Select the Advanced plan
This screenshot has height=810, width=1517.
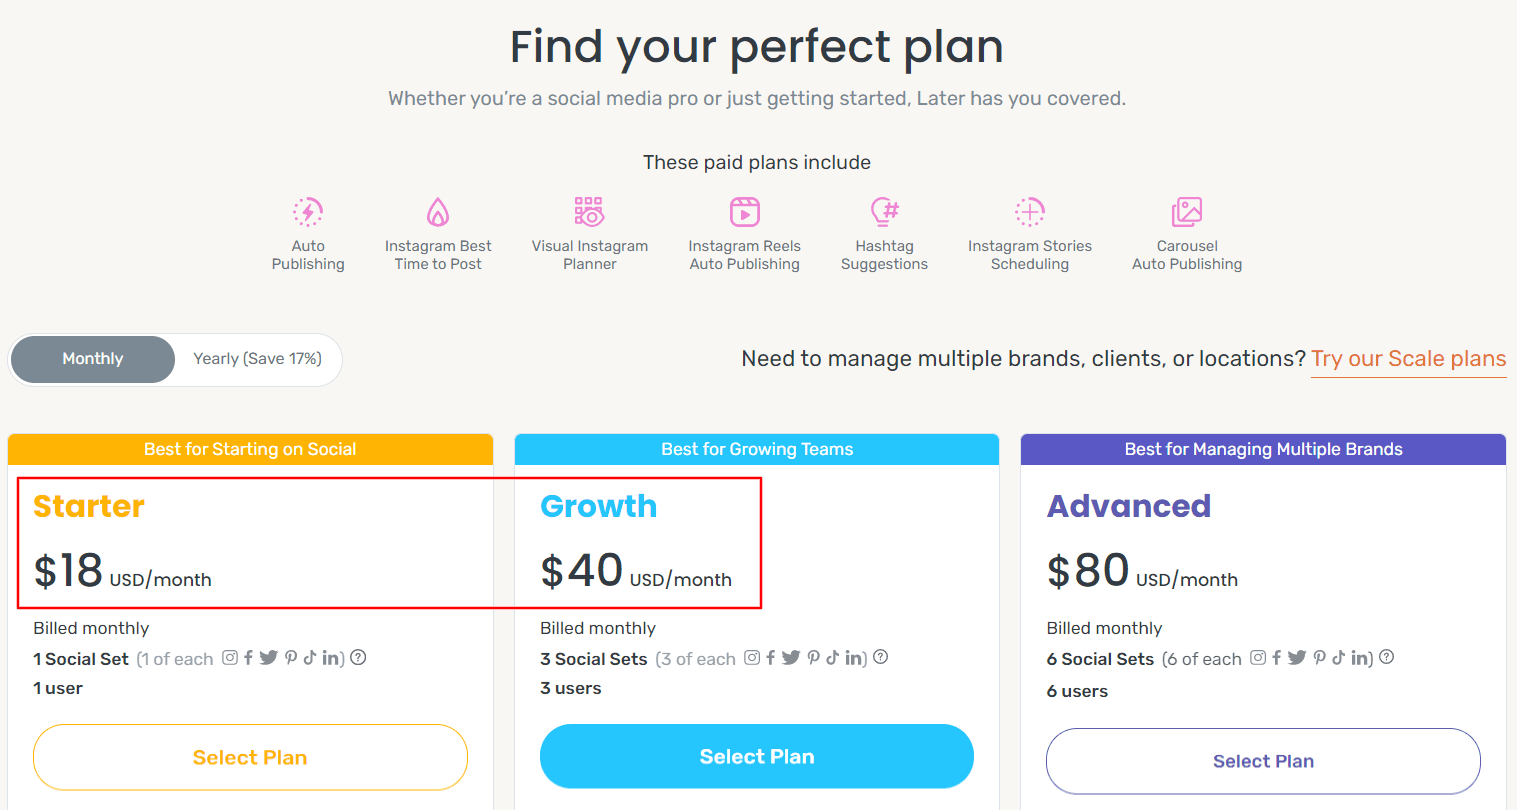pos(1263,761)
